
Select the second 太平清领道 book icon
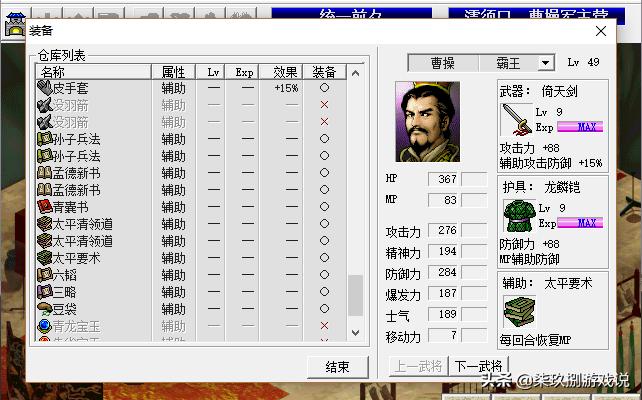pos(44,241)
